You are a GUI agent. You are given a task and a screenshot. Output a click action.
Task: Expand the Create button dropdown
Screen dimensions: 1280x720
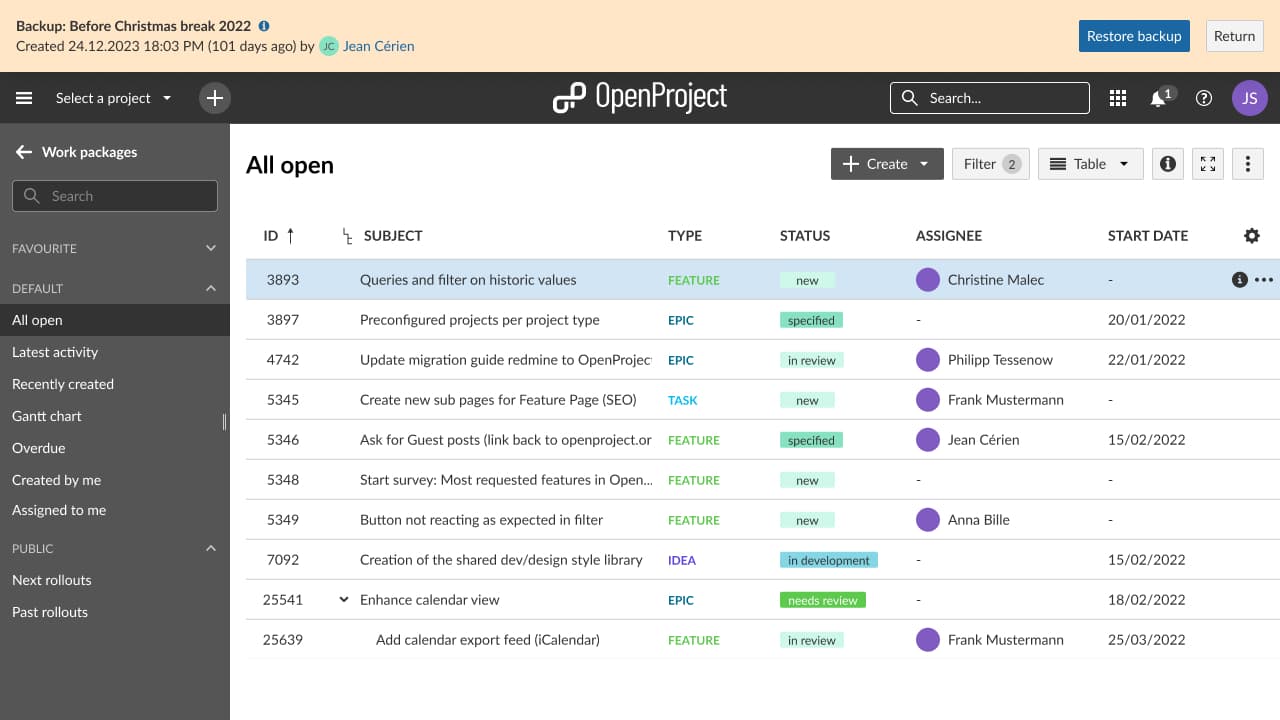(924, 163)
